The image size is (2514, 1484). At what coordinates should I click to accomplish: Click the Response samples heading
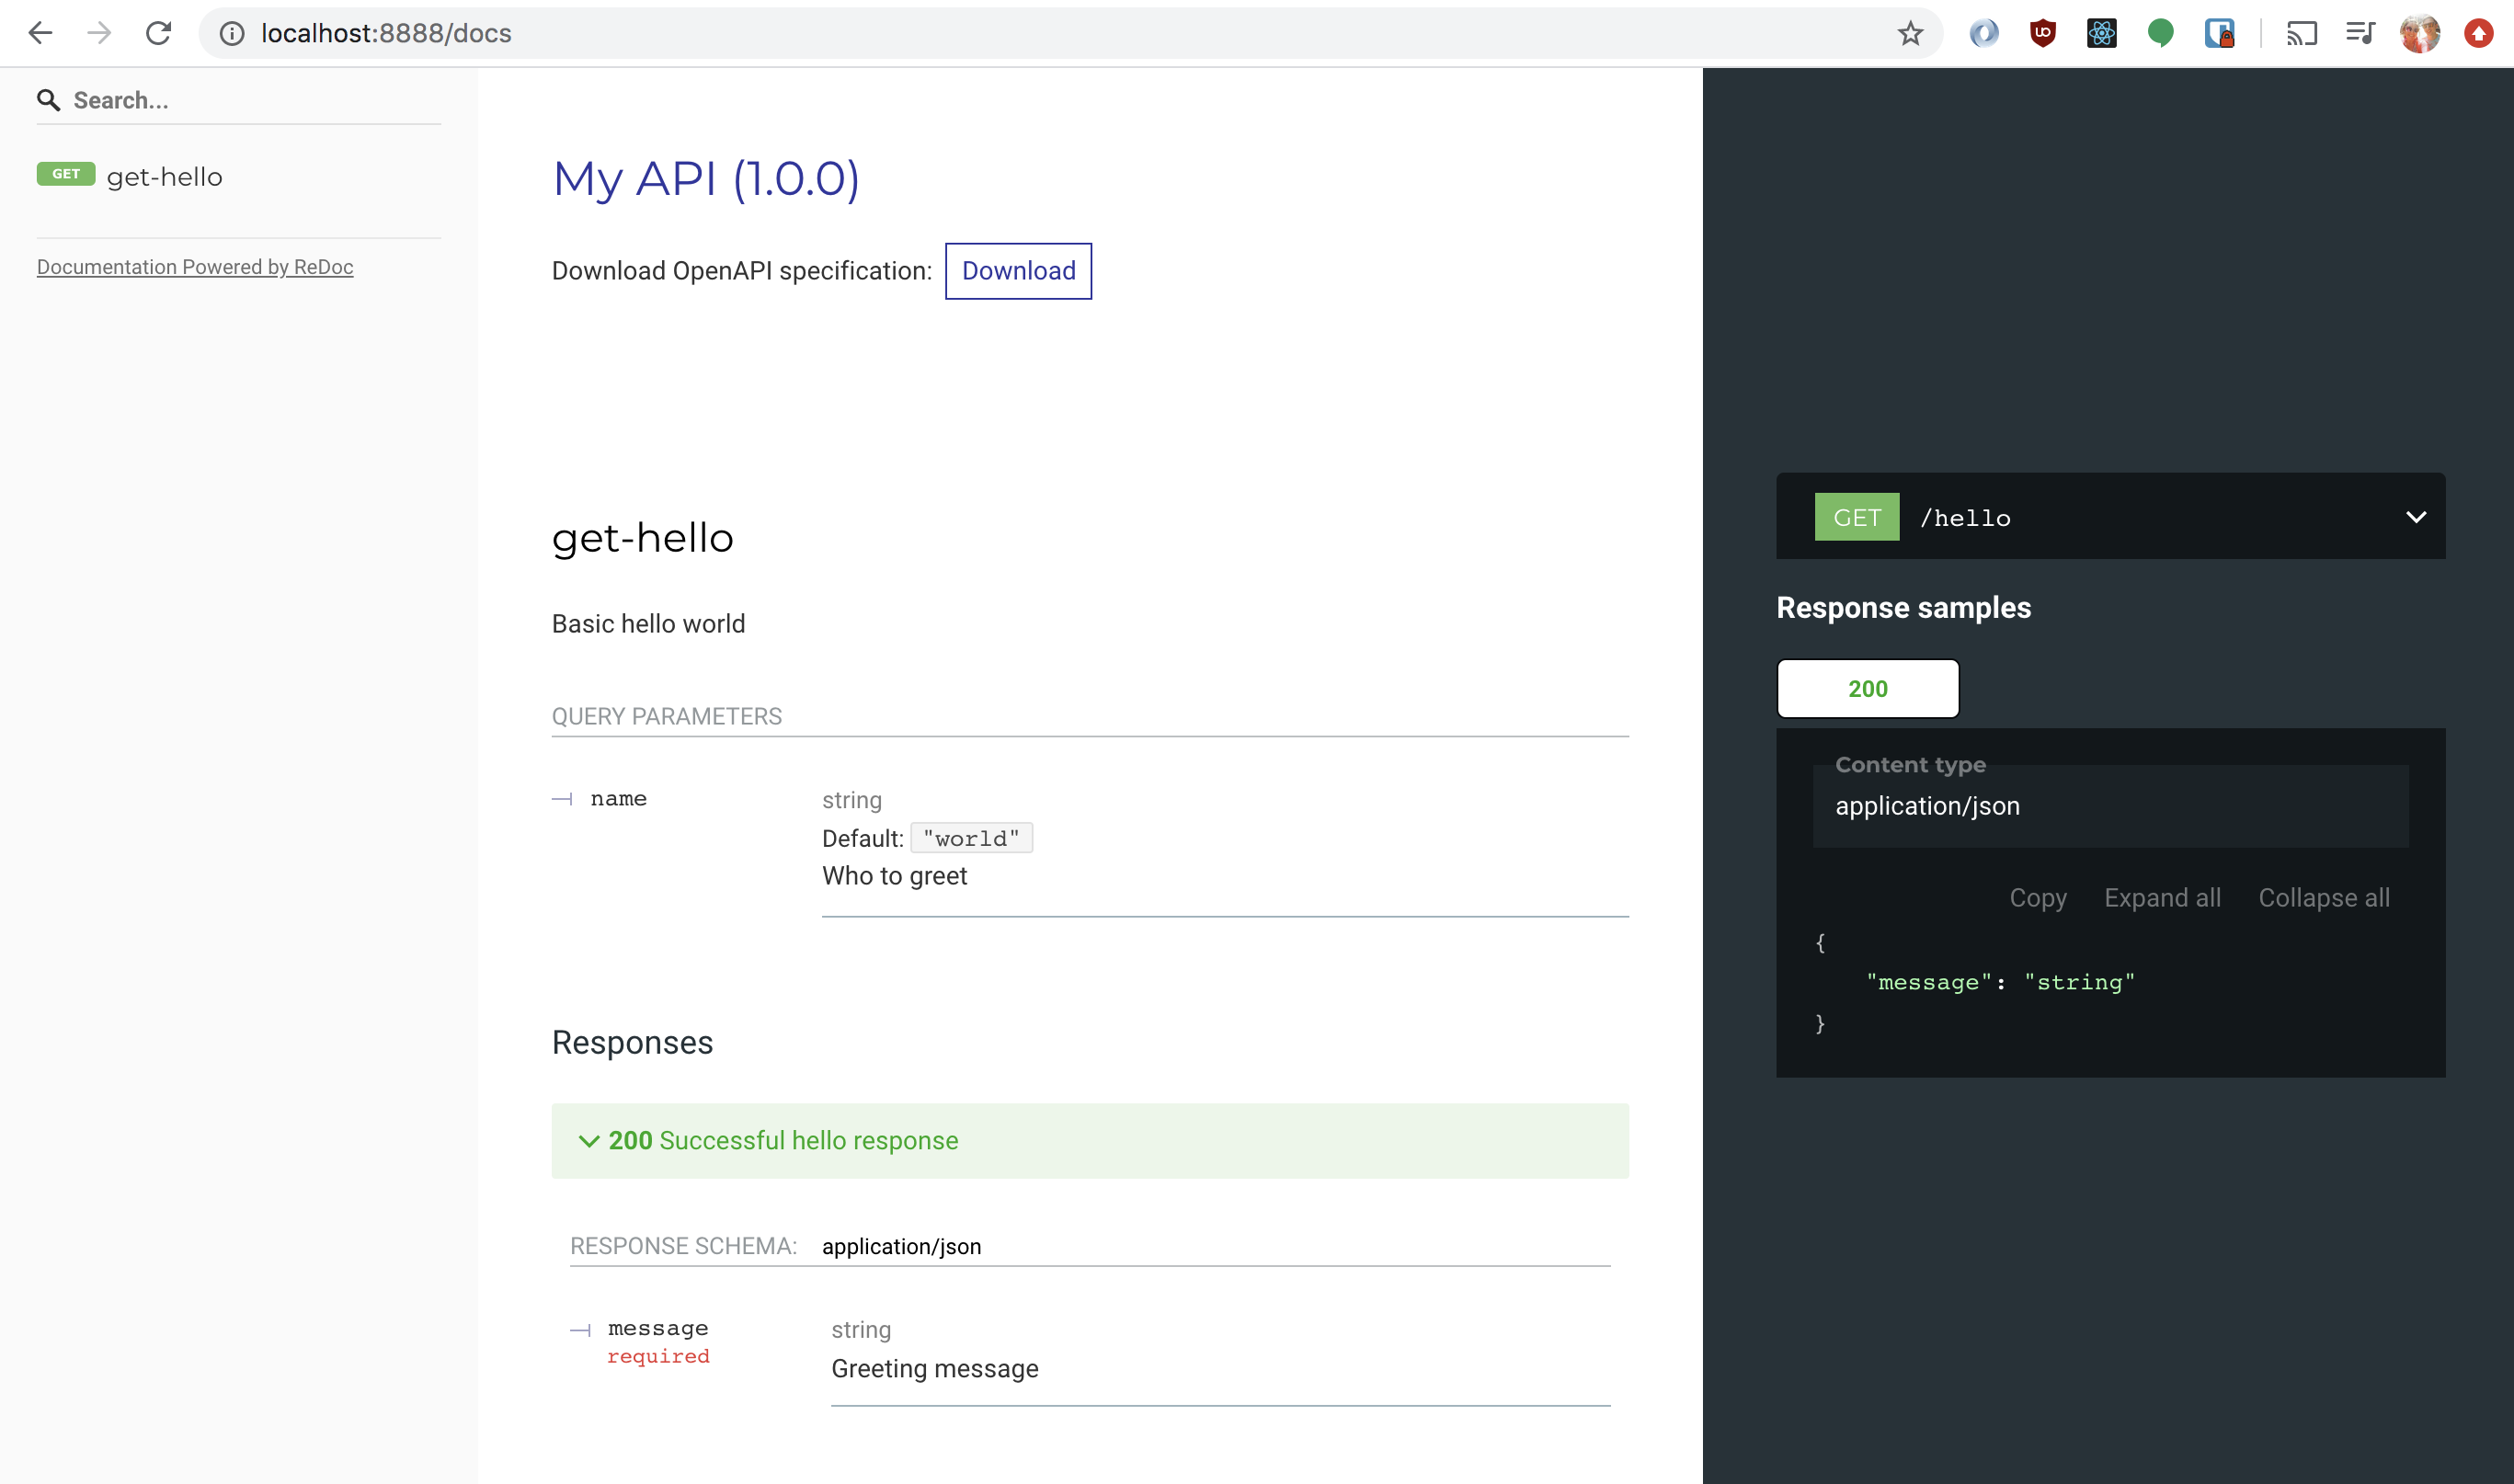(1903, 608)
